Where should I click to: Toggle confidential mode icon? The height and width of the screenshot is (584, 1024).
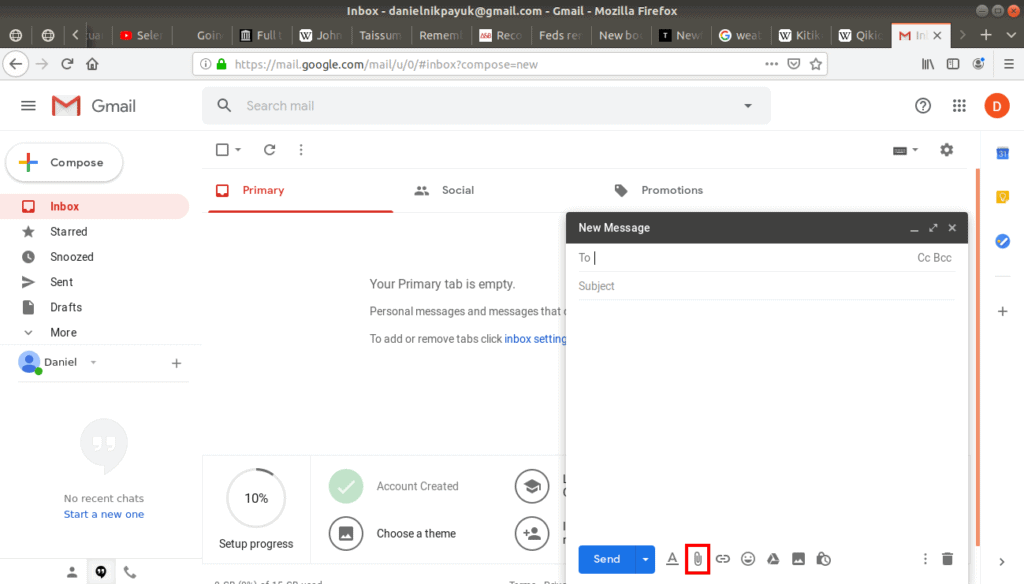pyautogui.click(x=824, y=559)
